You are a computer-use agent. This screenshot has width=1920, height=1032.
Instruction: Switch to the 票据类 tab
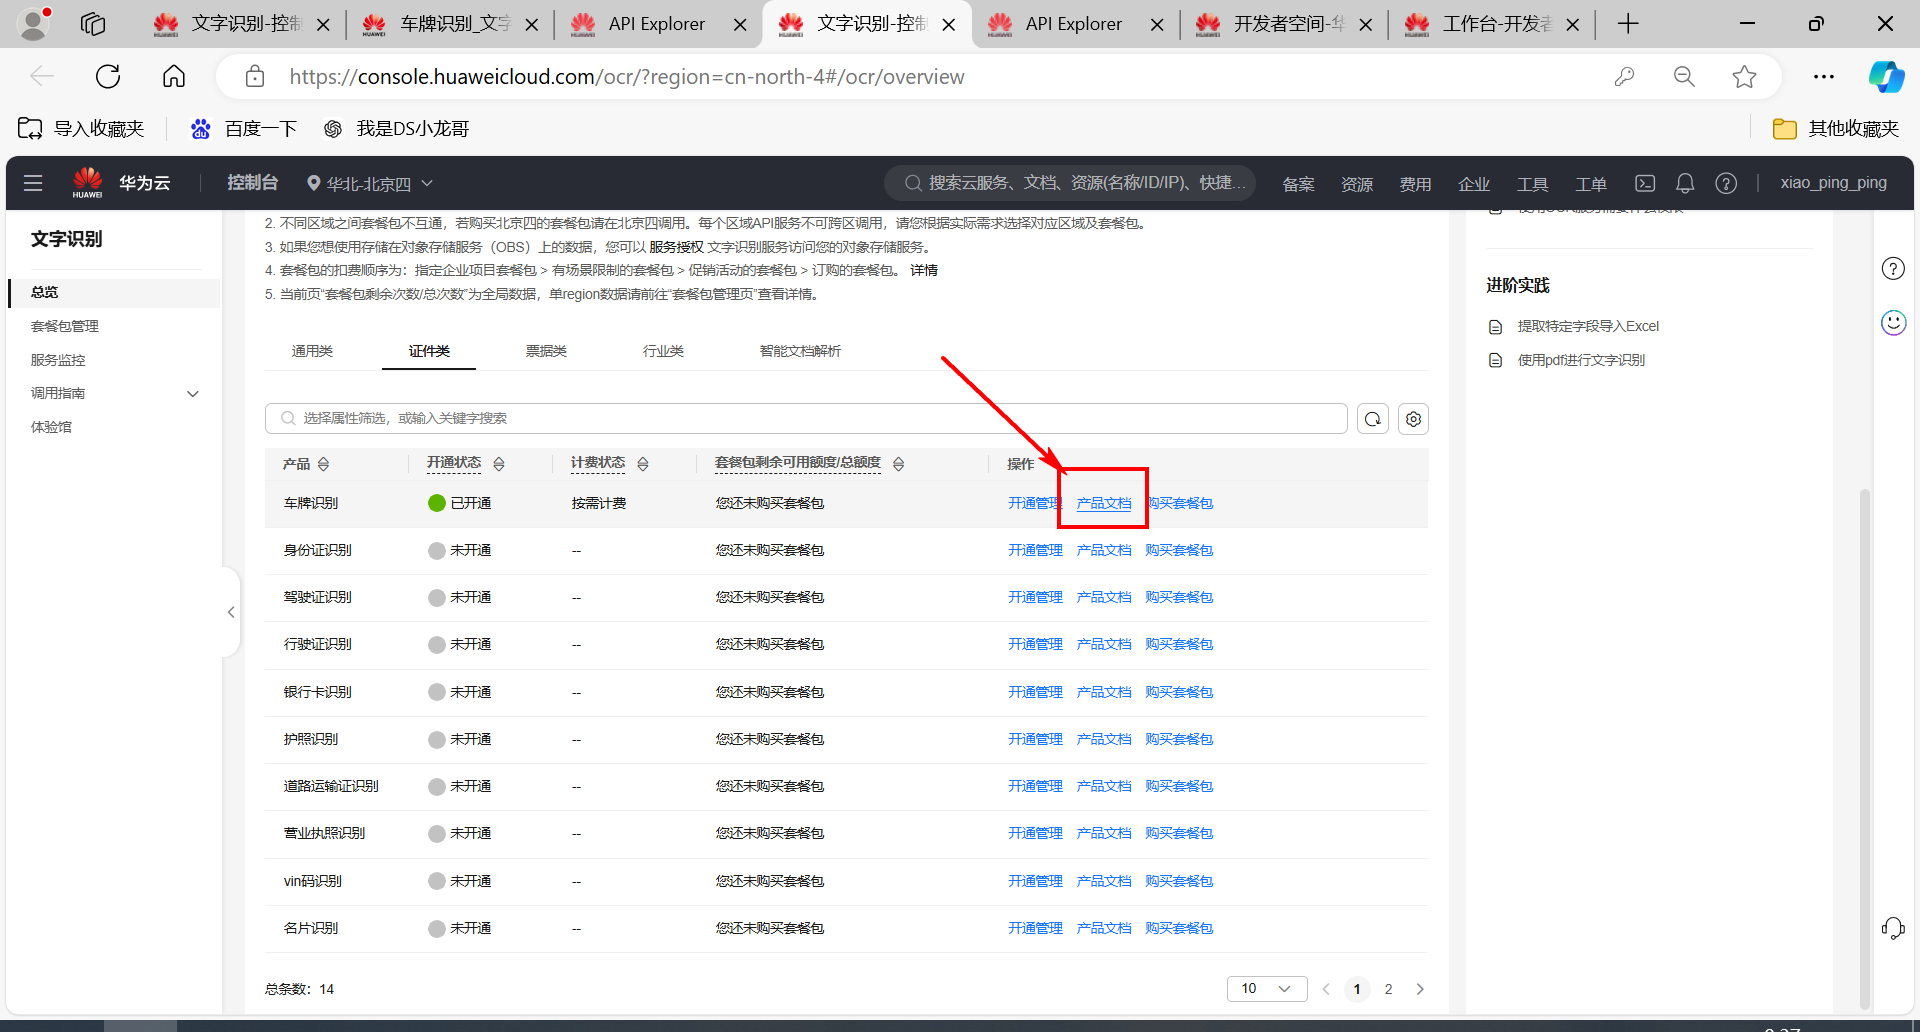click(546, 351)
